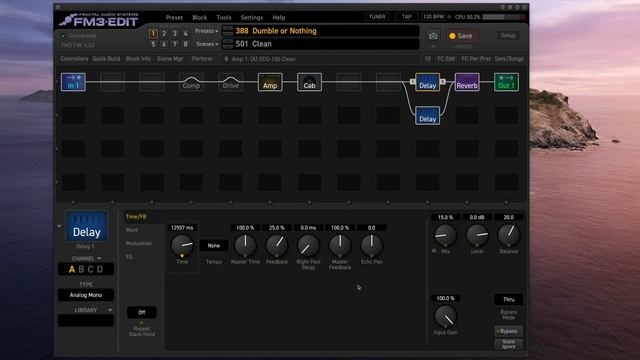Click the expander arrow left of the Delay image
The height and width of the screenshot is (360, 640).
tap(60, 226)
